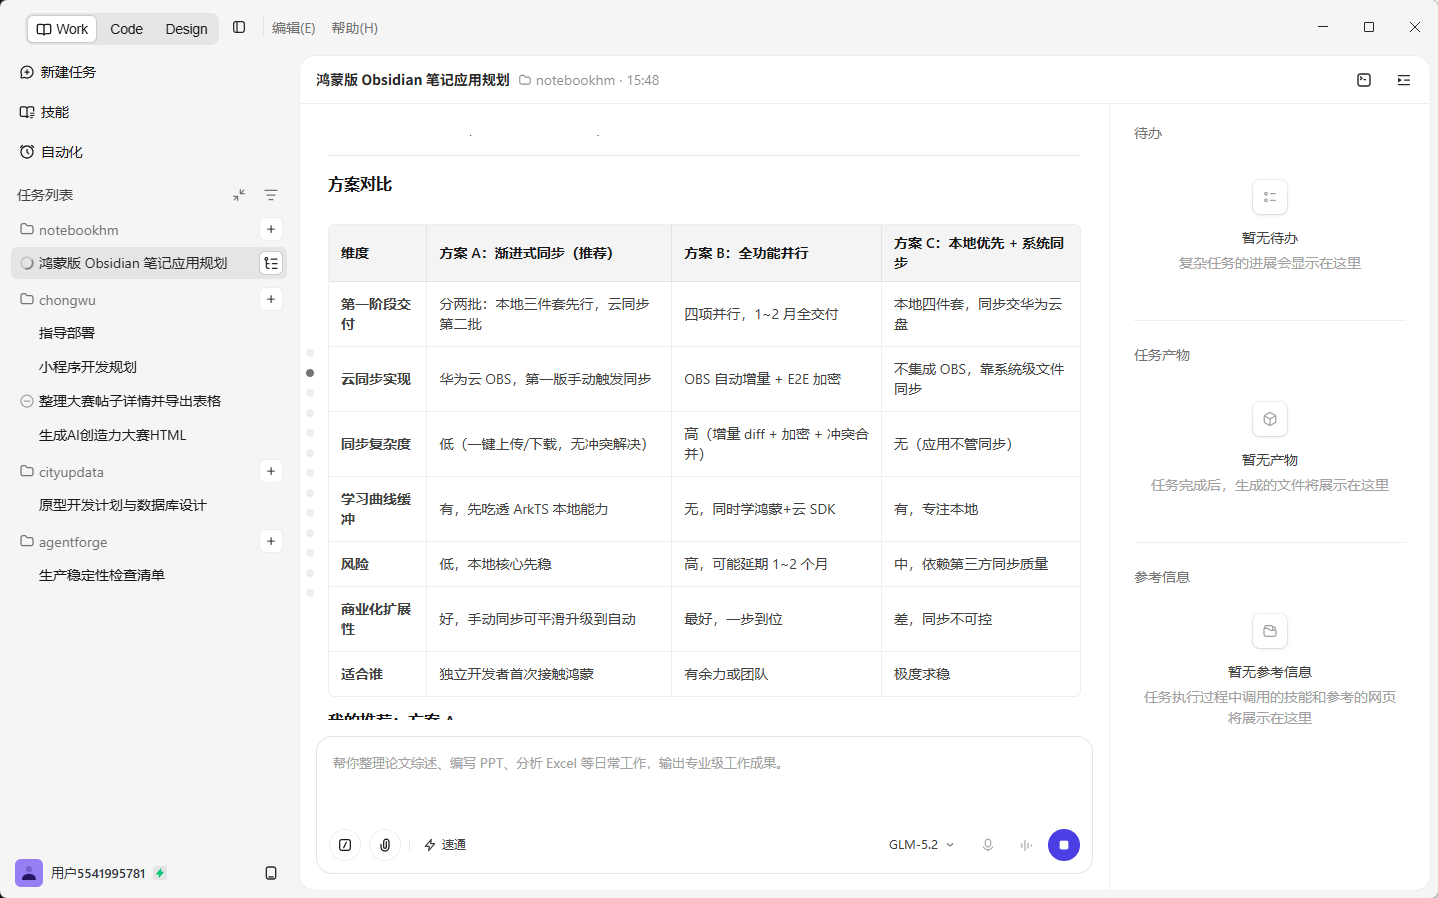Open task 原型开发计划与数据库设计
Image resolution: width=1438 pixels, height=898 pixels.
tap(122, 505)
